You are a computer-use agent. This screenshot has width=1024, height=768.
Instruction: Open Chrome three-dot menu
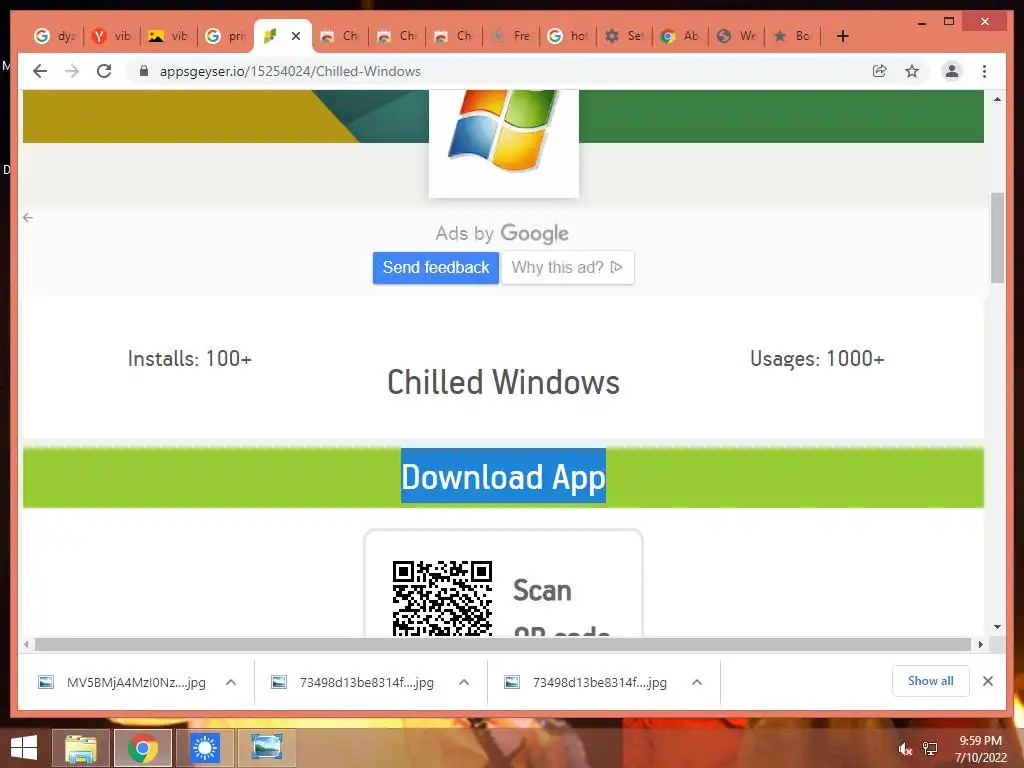(x=984, y=71)
